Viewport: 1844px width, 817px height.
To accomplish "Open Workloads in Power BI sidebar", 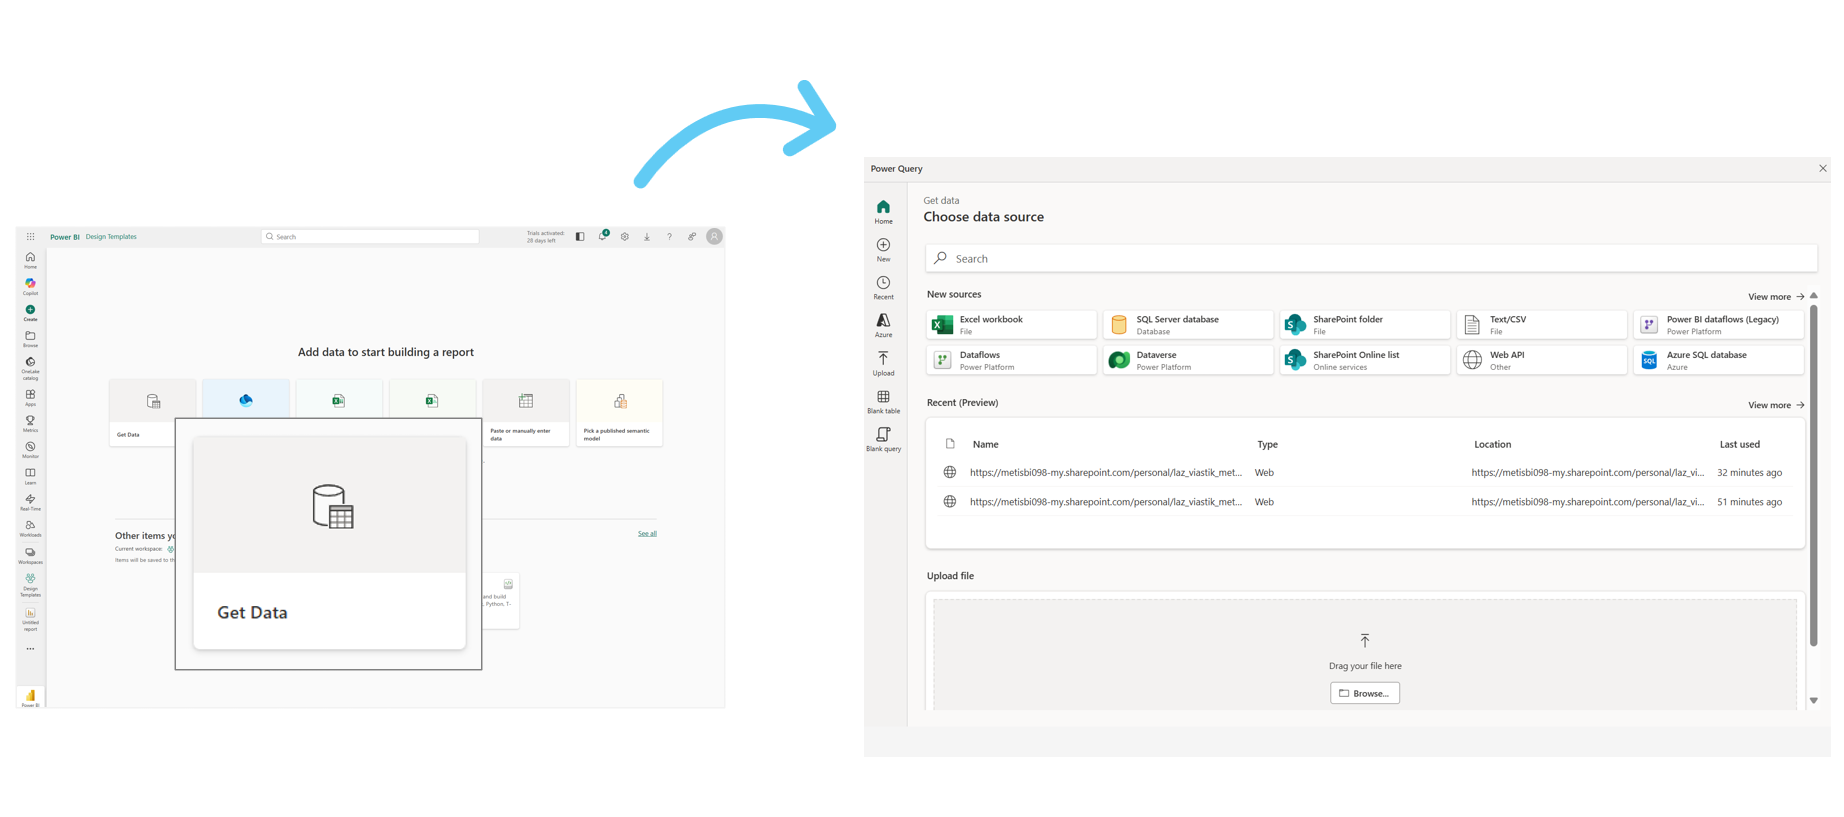I will tap(30, 528).
